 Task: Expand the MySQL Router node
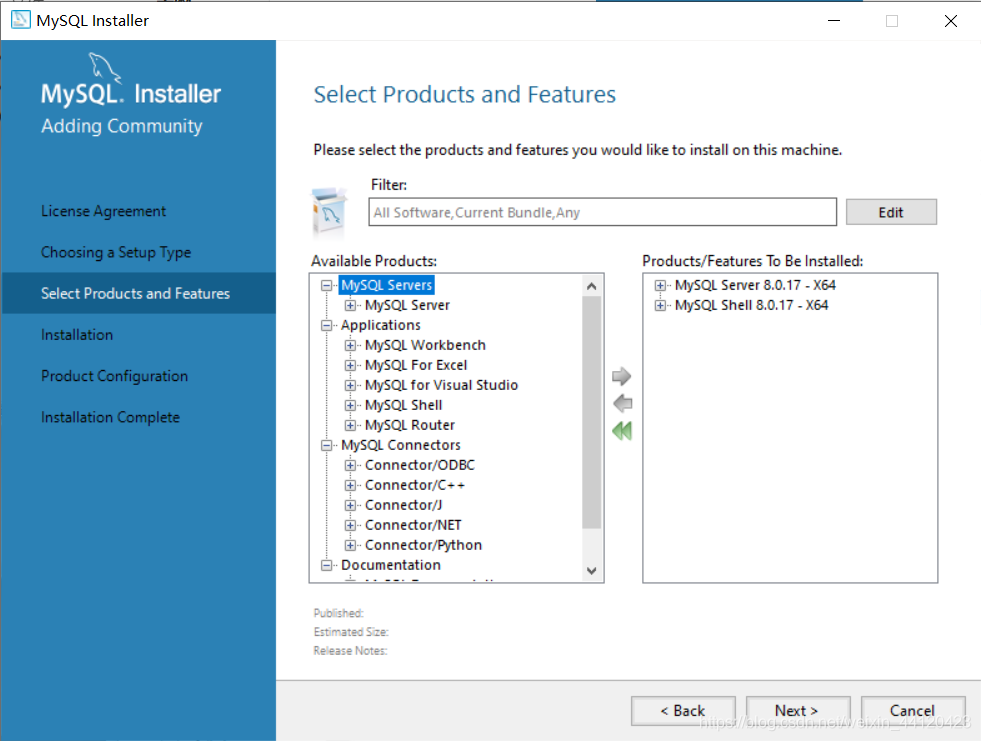pyautogui.click(x=350, y=426)
